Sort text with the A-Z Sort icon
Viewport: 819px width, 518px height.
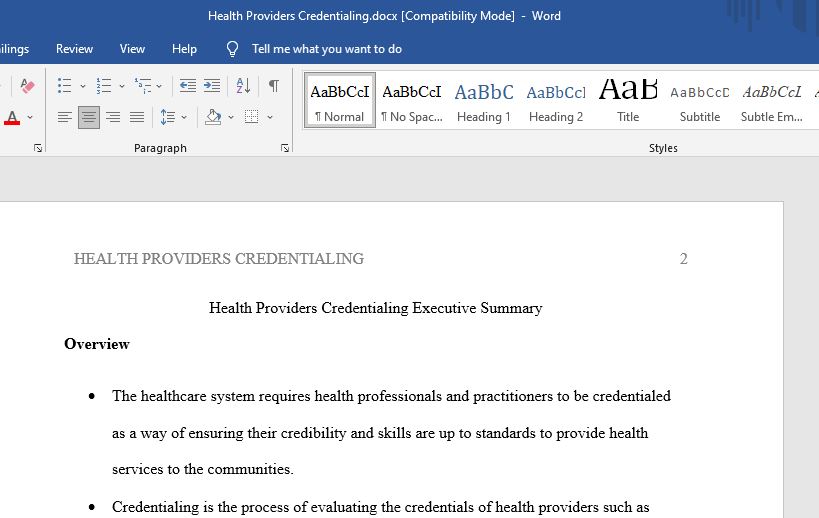pyautogui.click(x=243, y=86)
